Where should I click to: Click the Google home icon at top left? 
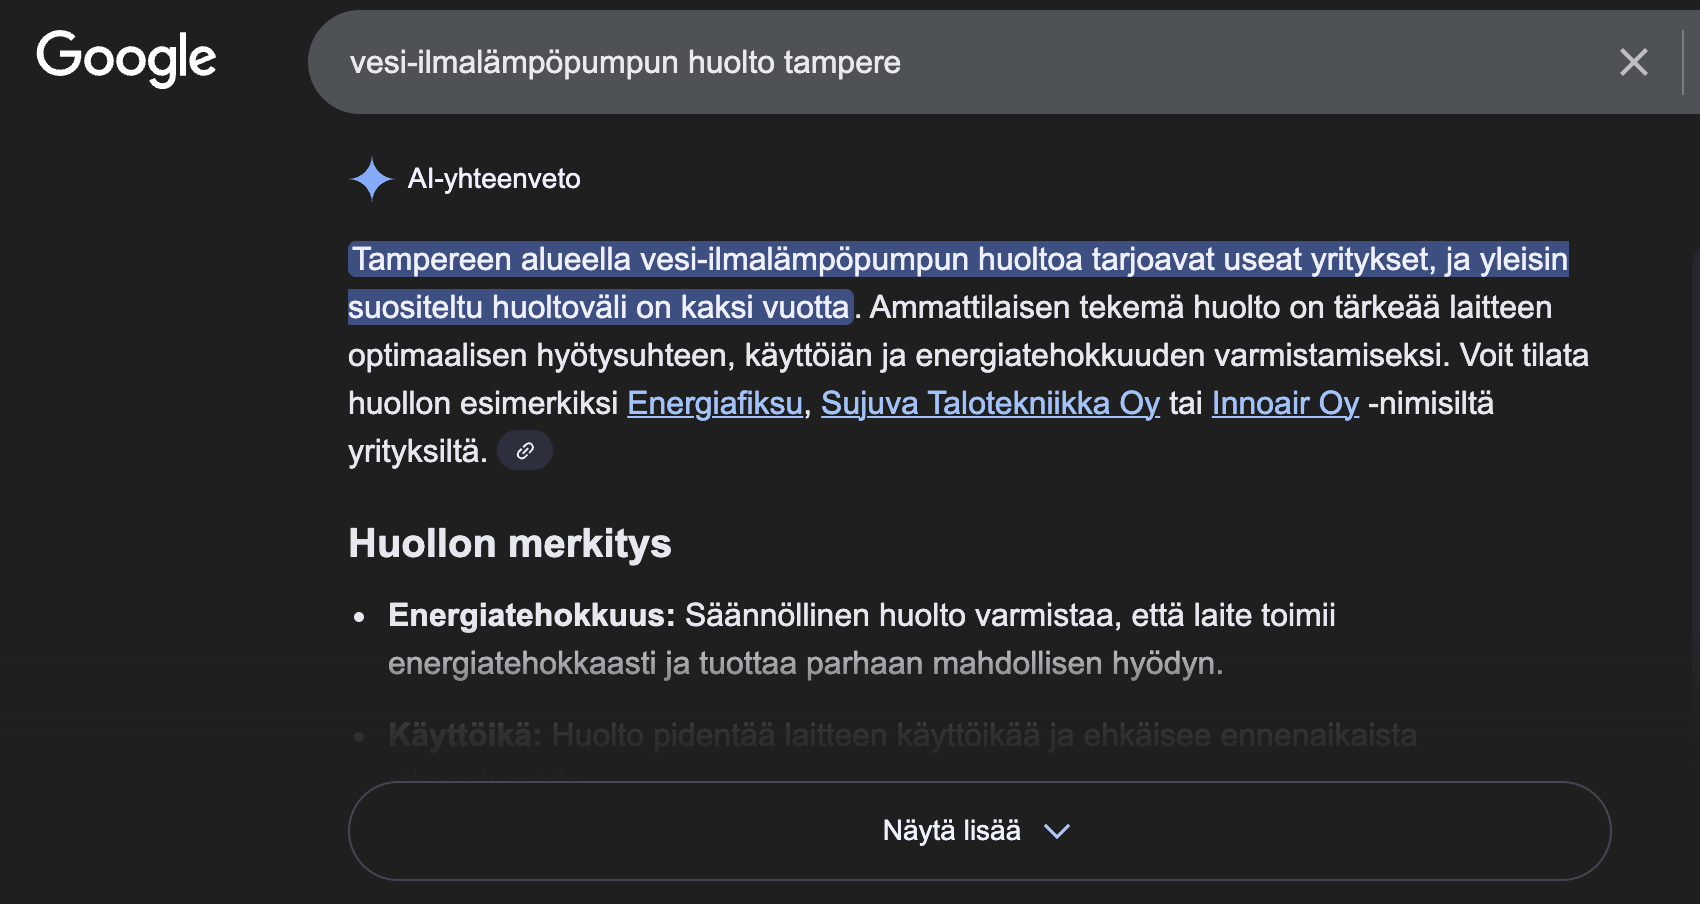pos(125,57)
